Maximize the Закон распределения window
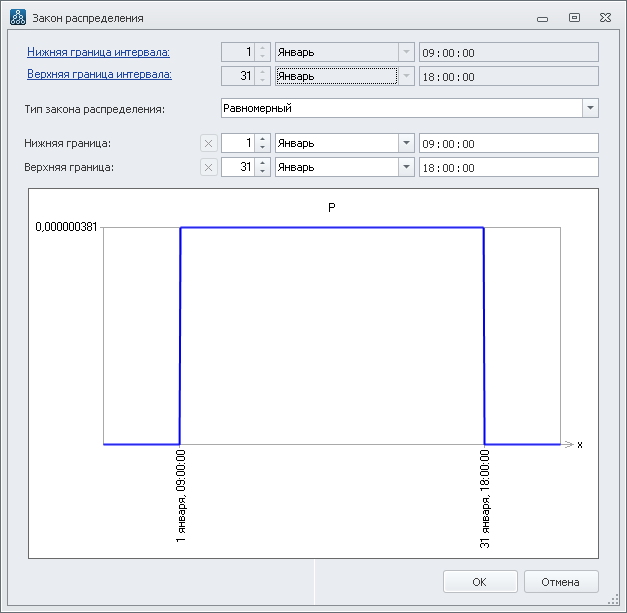Screen dimensions: 627x613 [x=574, y=18]
